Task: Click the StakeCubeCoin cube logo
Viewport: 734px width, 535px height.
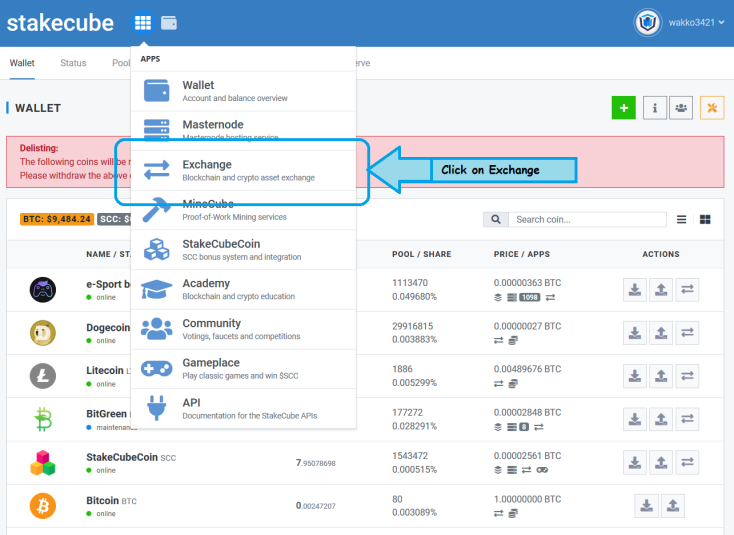Action: 43,462
